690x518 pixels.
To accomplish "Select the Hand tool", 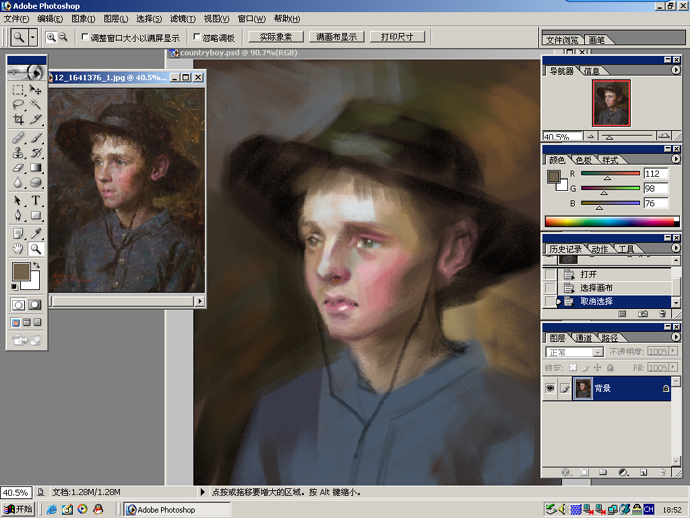I will (18, 249).
